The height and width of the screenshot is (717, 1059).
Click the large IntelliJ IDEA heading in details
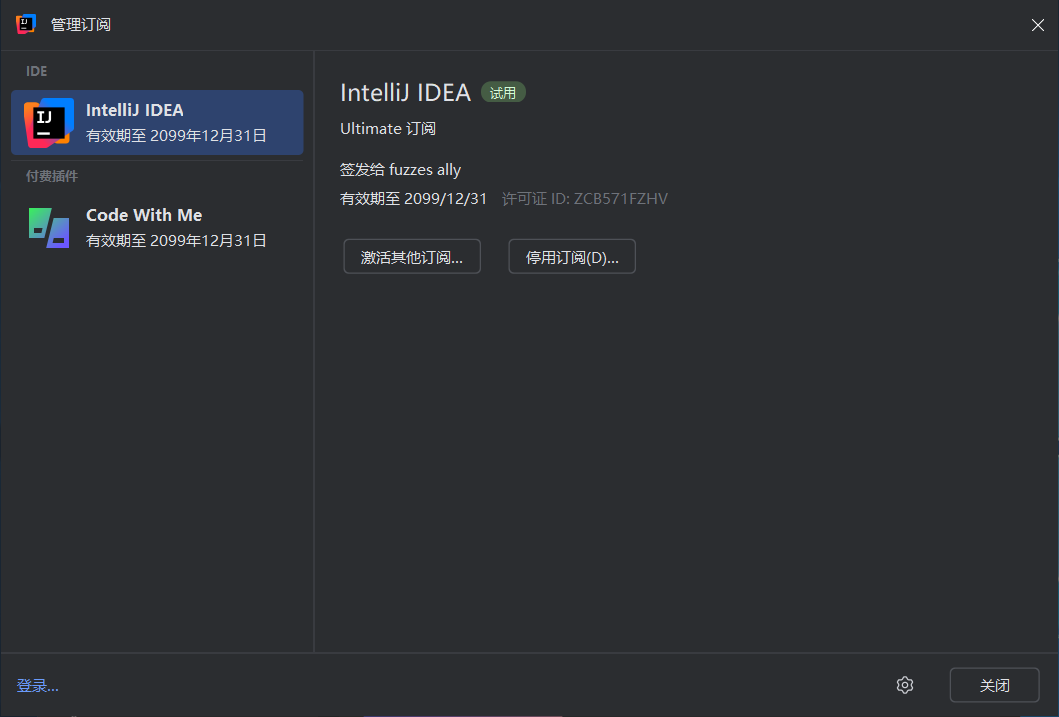point(405,93)
